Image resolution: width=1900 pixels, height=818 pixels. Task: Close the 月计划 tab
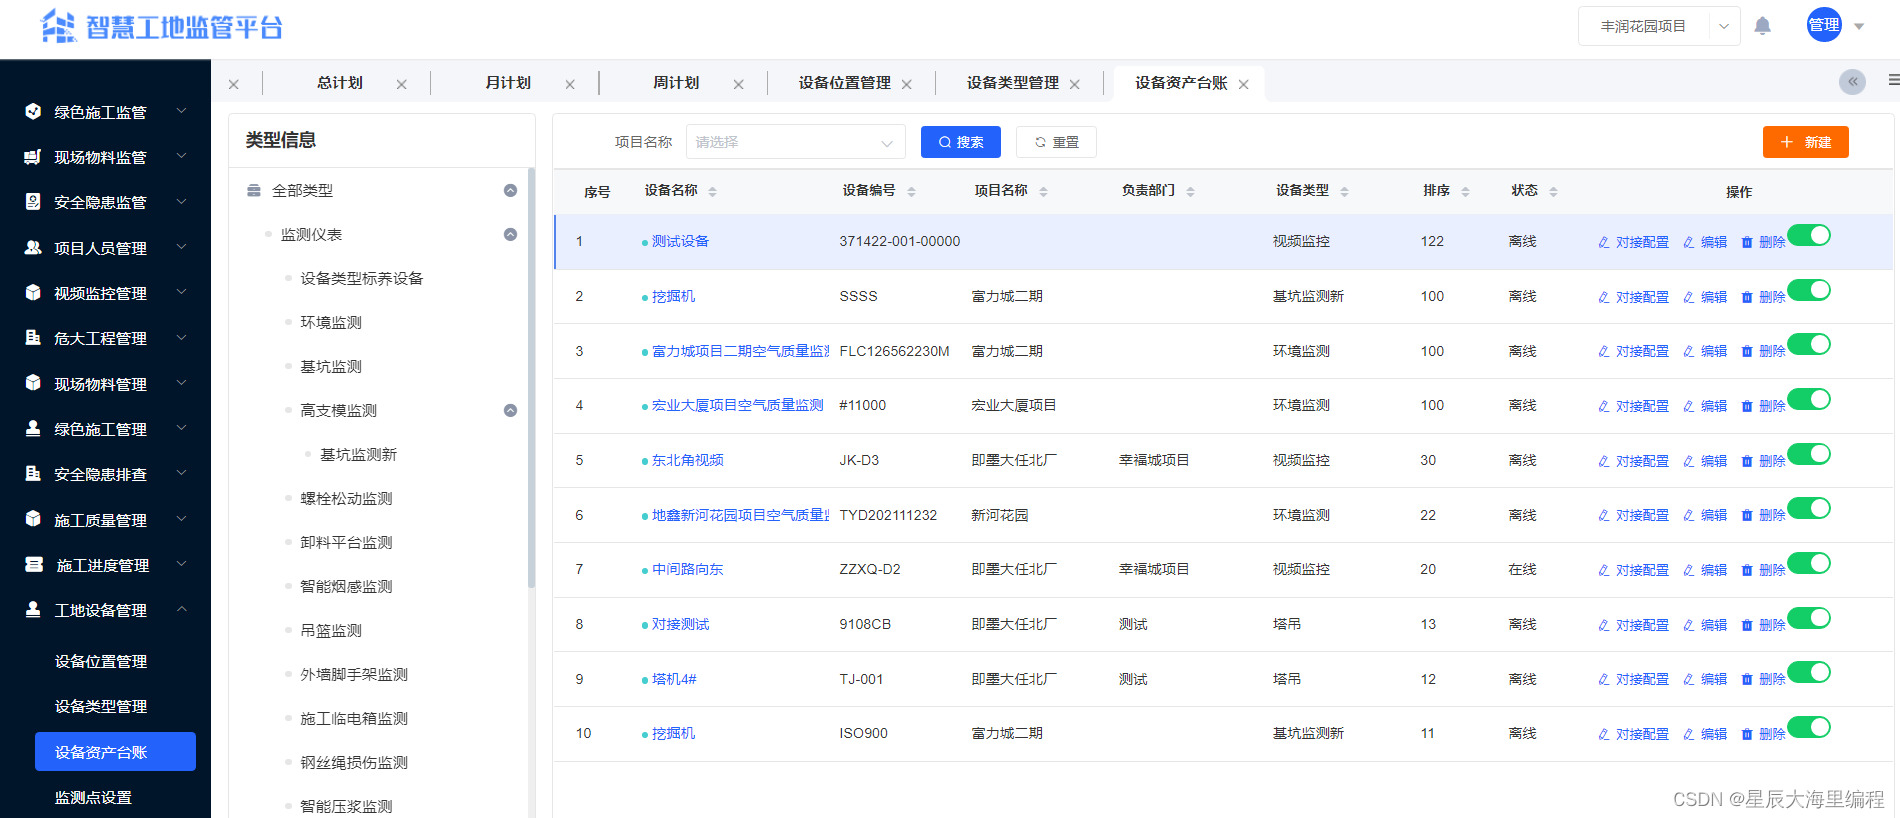point(570,84)
